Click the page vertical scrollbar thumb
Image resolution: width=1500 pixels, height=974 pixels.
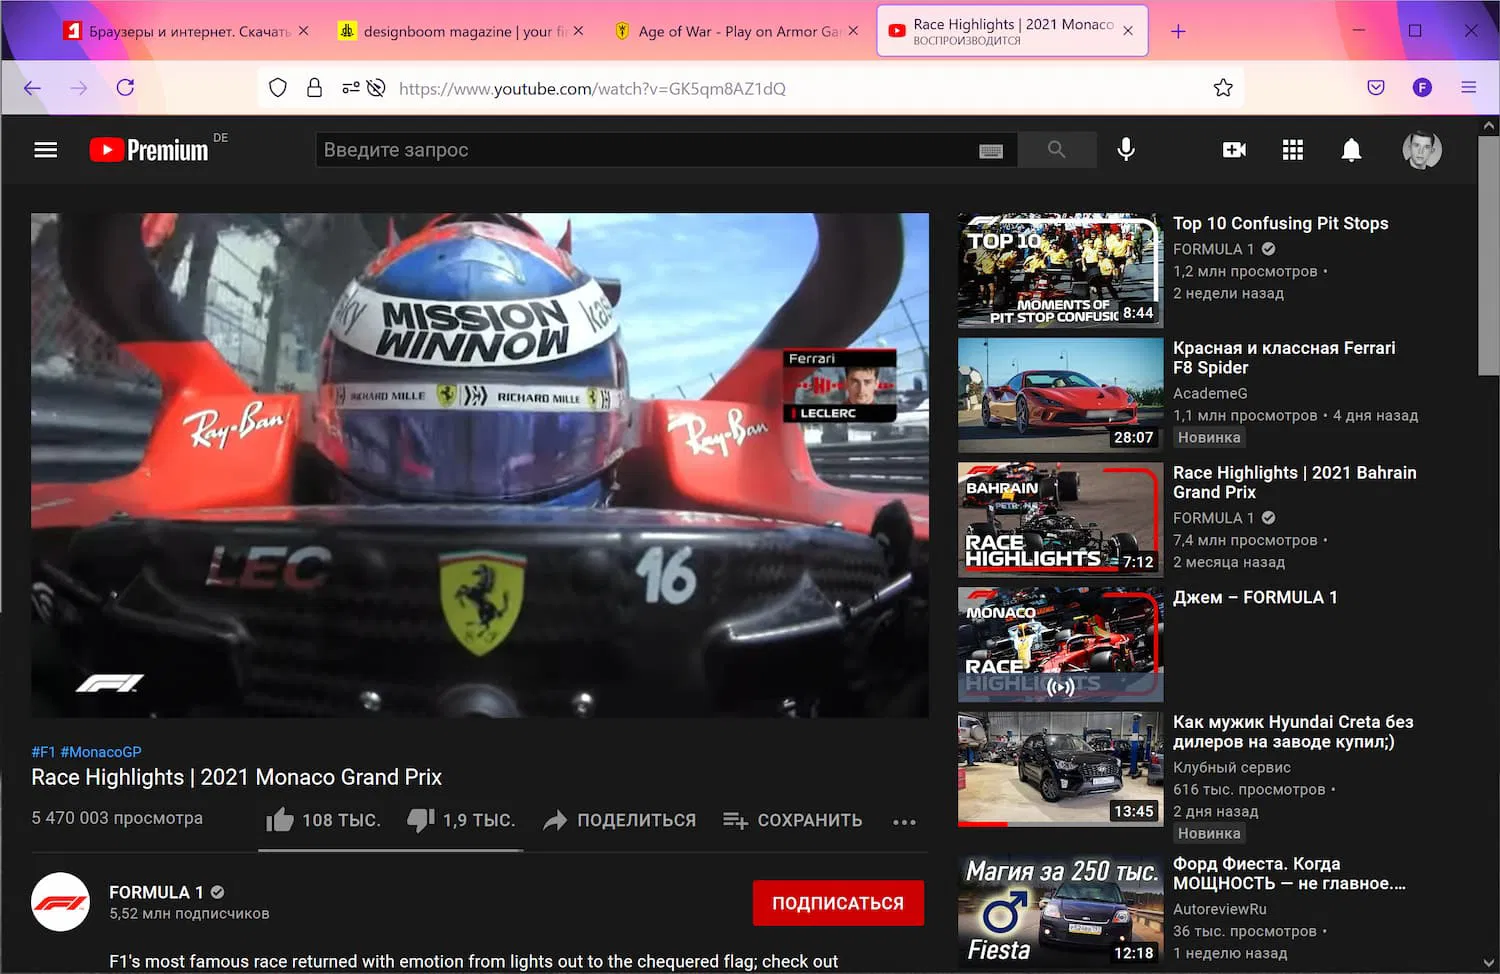[1488, 256]
